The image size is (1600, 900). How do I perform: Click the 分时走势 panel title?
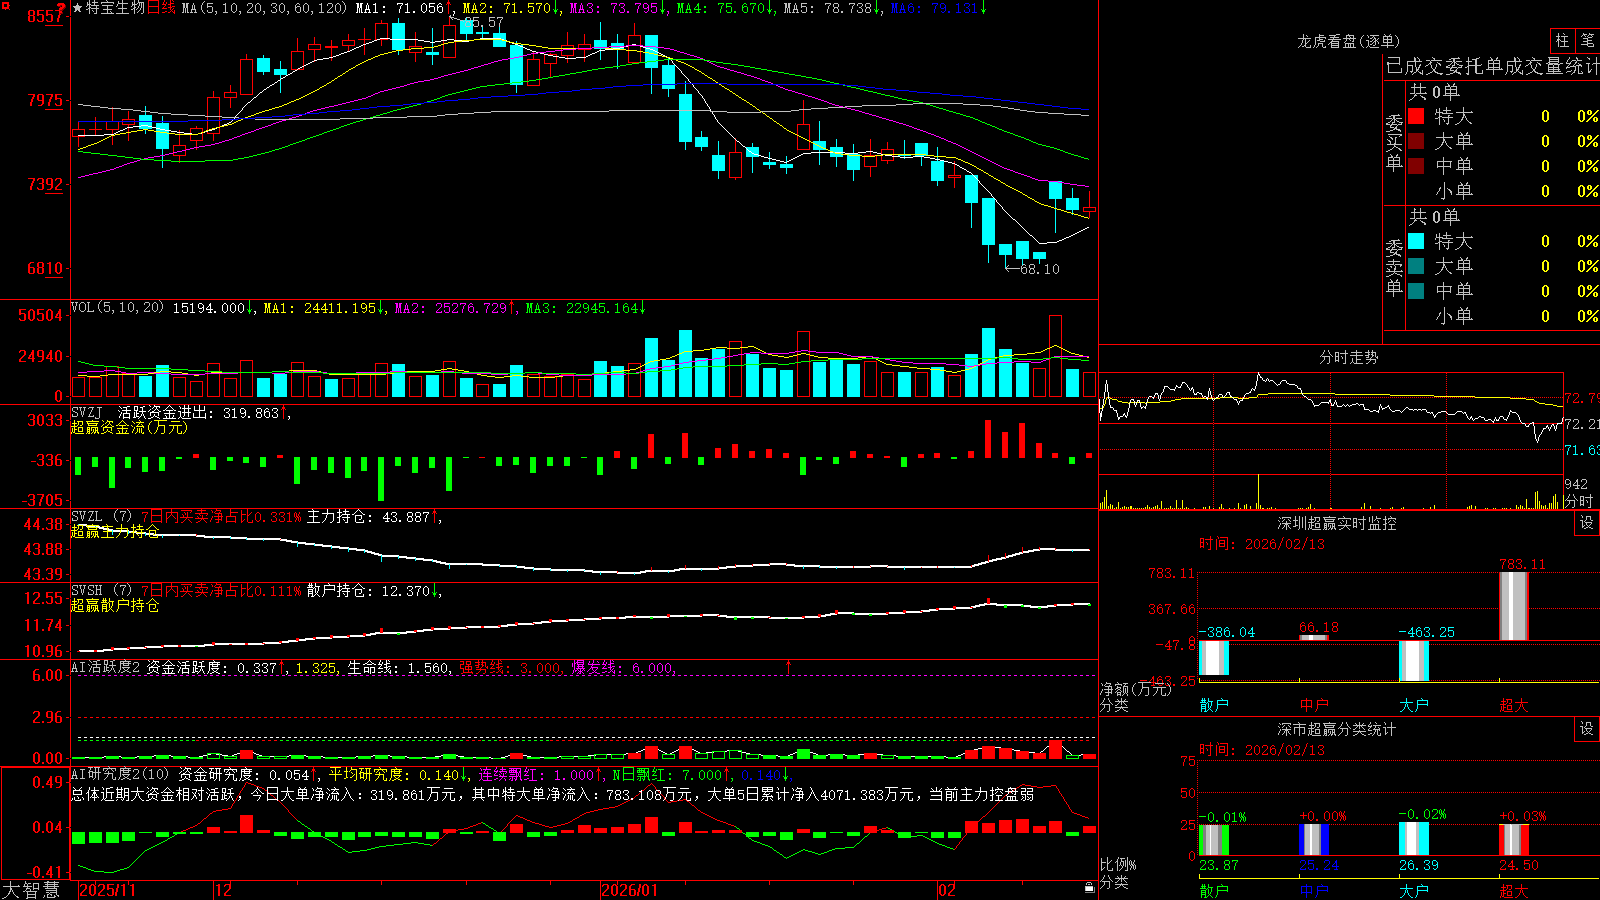point(1348,357)
